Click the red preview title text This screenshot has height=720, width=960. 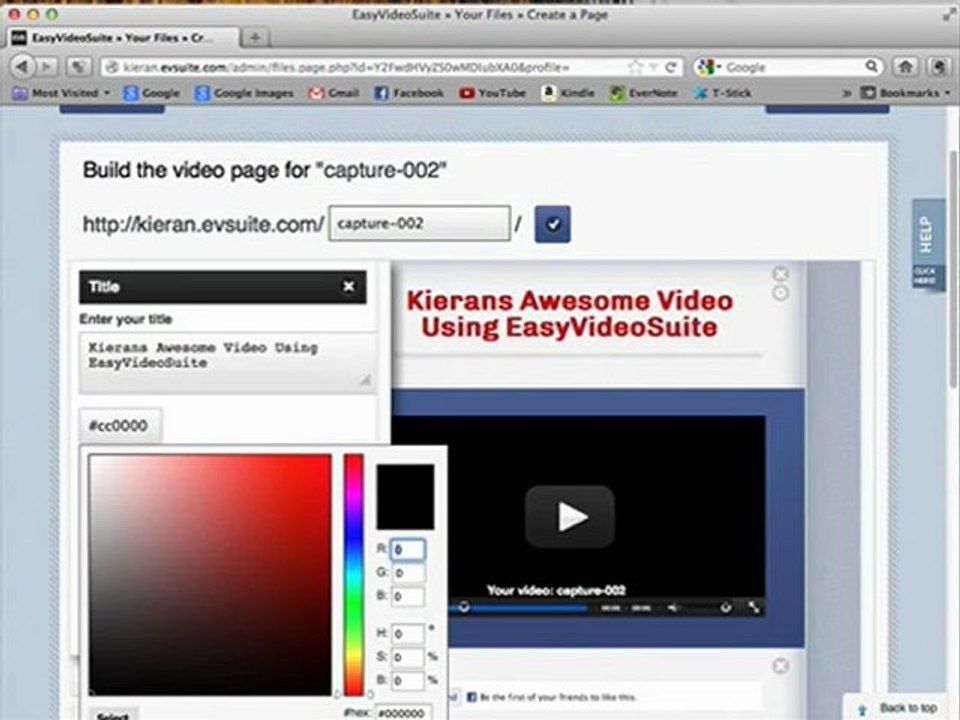pyautogui.click(x=569, y=313)
